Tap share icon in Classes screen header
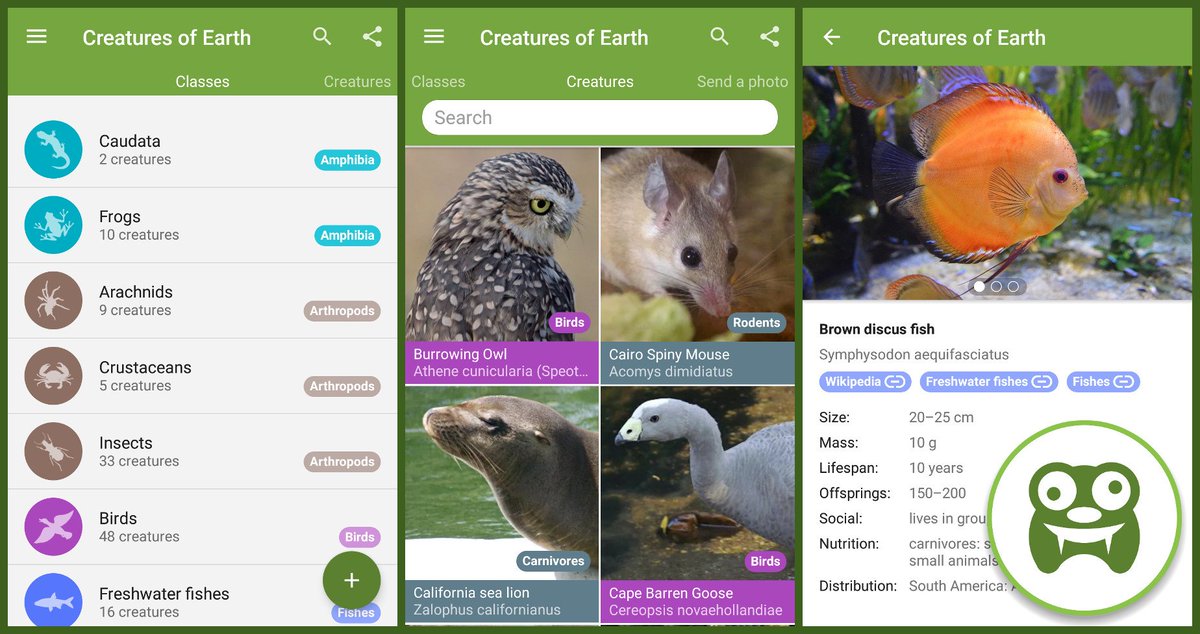The width and height of the screenshot is (1200, 634). pos(372,37)
